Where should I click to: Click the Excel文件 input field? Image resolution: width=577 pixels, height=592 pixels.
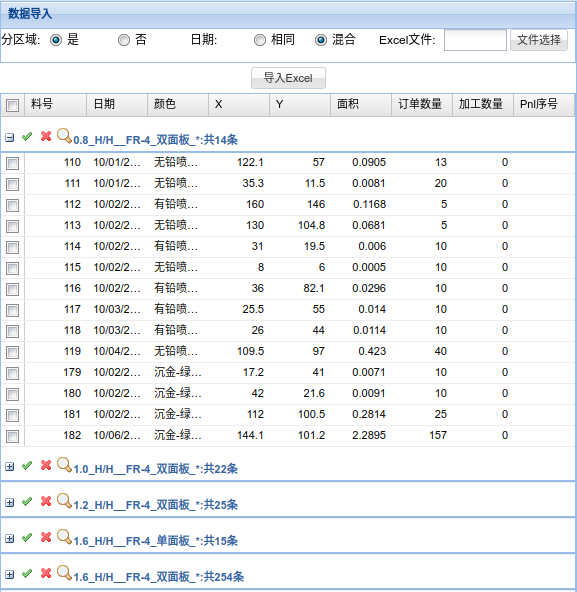[x=475, y=40]
